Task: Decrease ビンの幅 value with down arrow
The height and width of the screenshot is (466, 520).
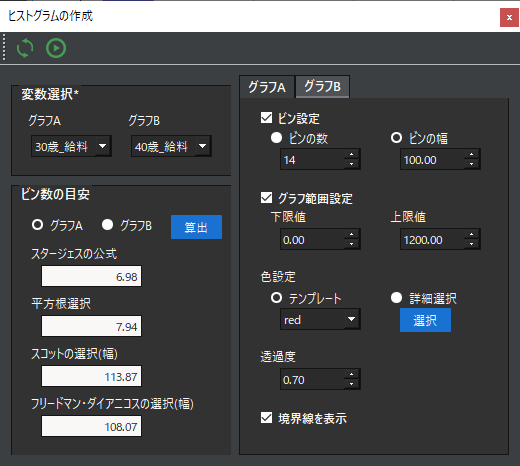Action: tap(471, 164)
